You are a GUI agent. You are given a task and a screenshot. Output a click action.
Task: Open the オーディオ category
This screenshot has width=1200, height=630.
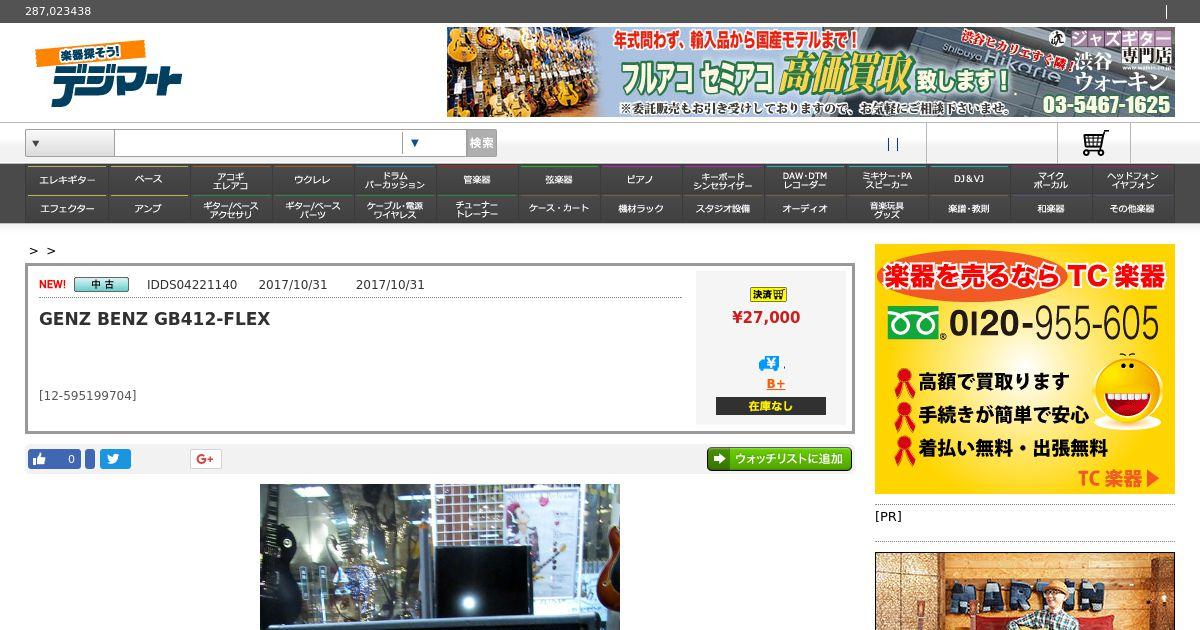pyautogui.click(x=804, y=209)
